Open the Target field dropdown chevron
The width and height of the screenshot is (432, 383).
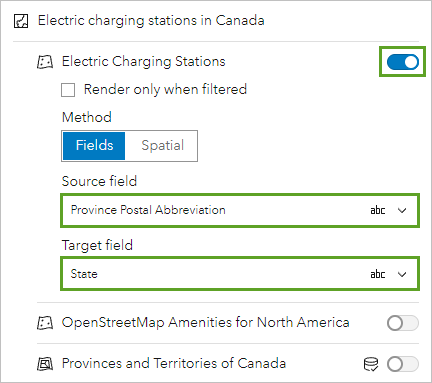402,274
